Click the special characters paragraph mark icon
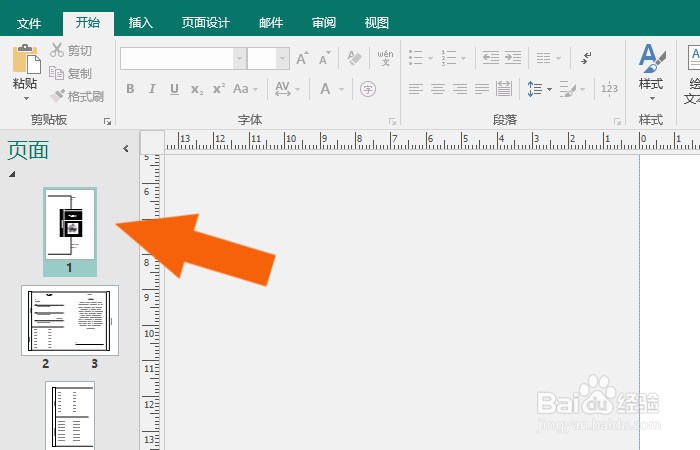700x450 pixels. point(586,58)
